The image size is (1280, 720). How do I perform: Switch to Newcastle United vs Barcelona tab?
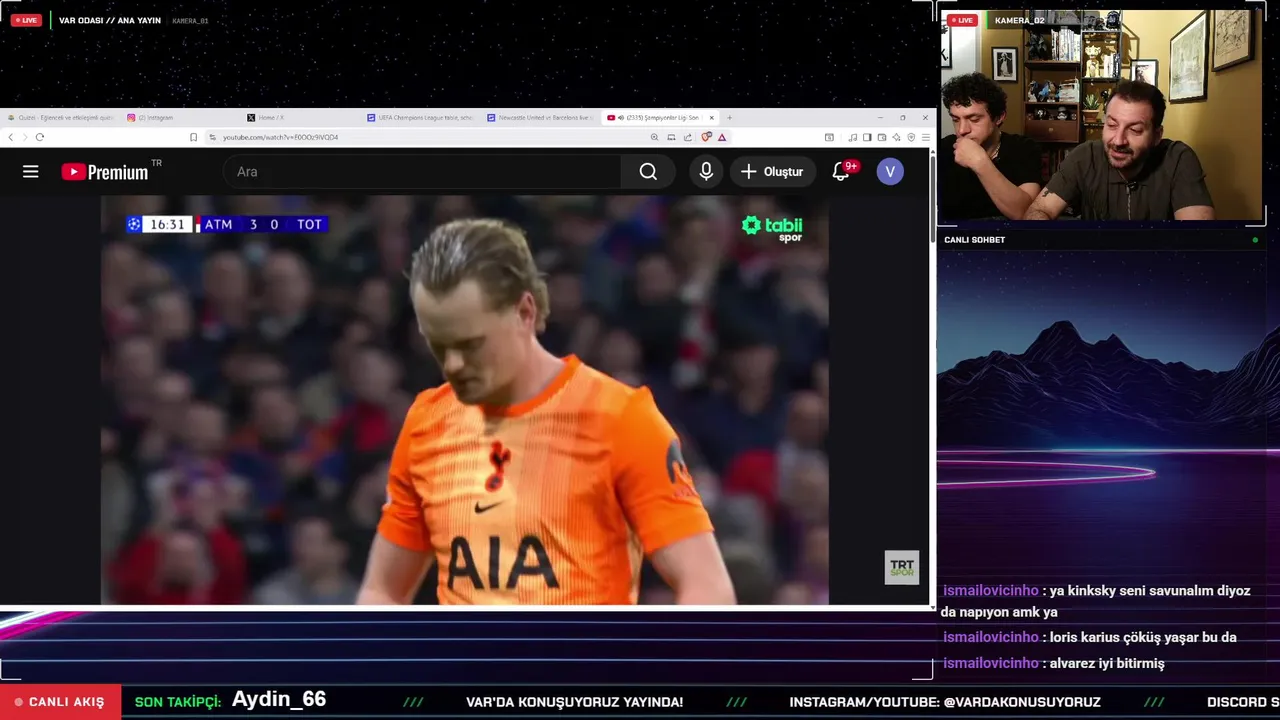(540, 118)
